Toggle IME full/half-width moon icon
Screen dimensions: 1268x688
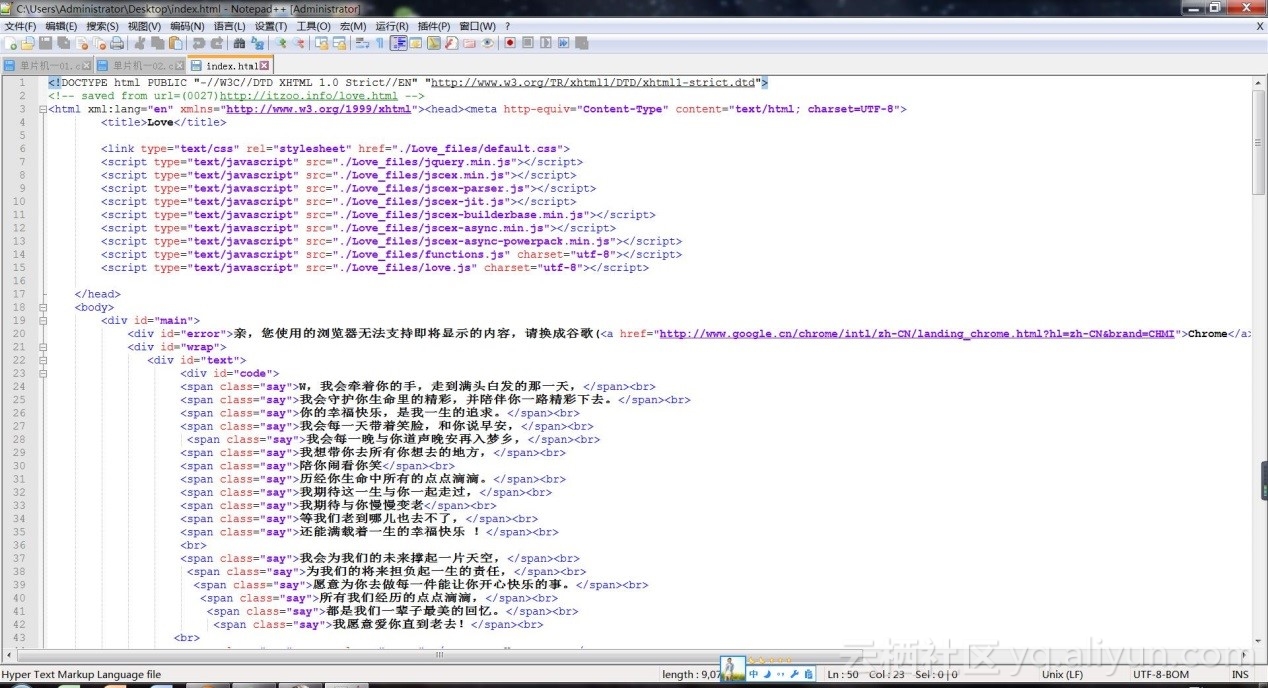tap(767, 674)
